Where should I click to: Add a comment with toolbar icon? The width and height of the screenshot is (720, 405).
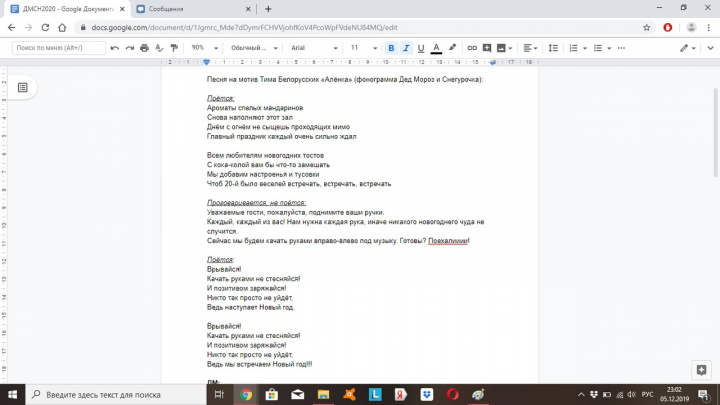coord(487,48)
